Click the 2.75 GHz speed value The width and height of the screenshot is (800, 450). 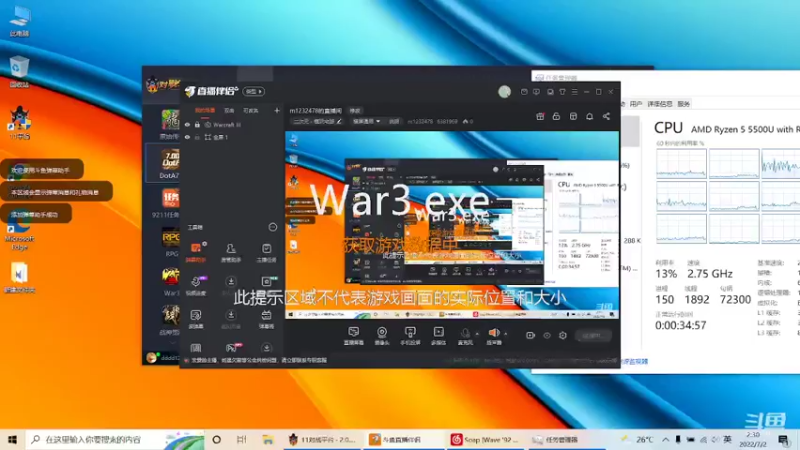(710, 273)
